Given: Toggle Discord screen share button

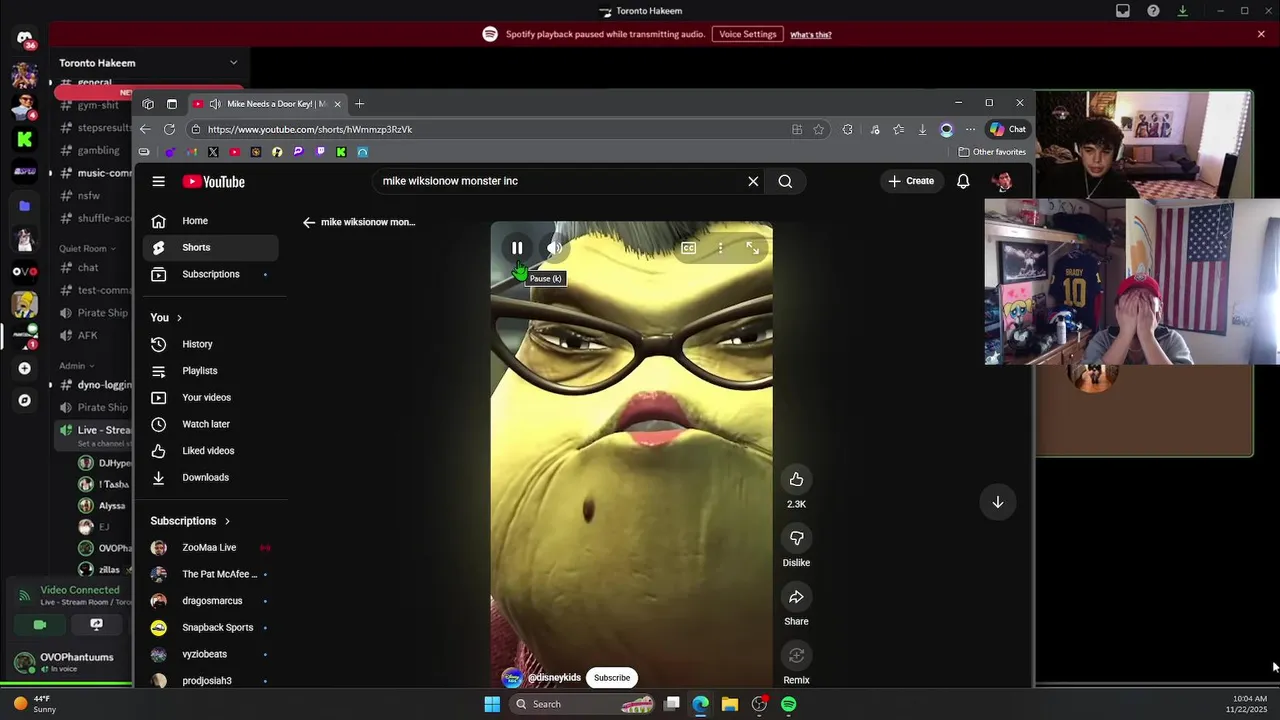Looking at the screenshot, I should 96,624.
